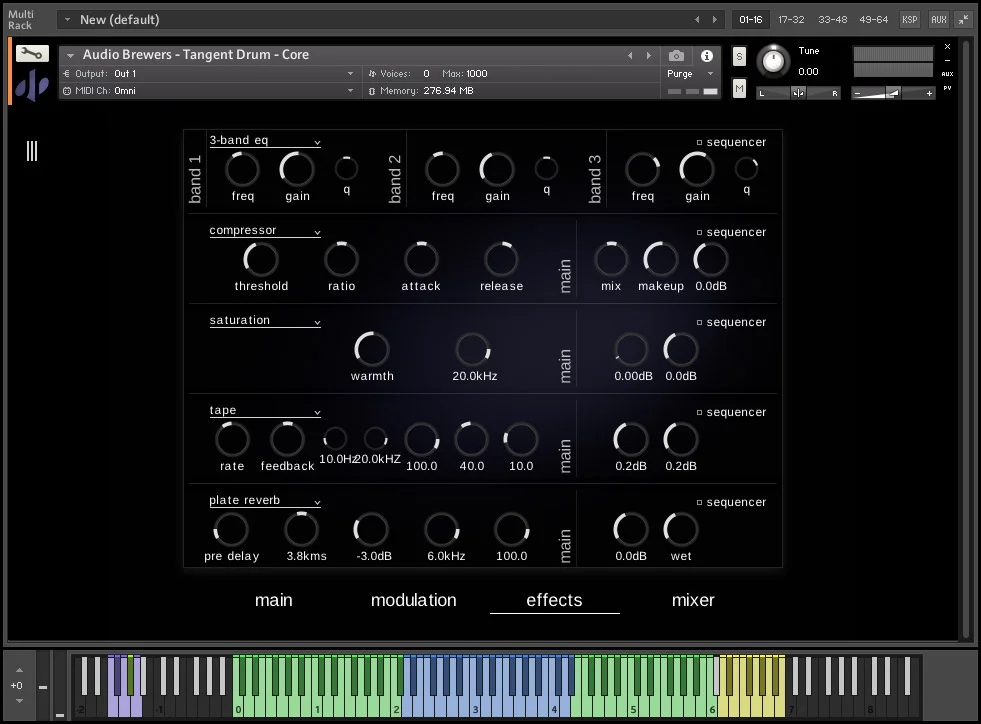Click the AUX button in the rack header
Viewport: 981px width, 724px height.
[938, 19]
